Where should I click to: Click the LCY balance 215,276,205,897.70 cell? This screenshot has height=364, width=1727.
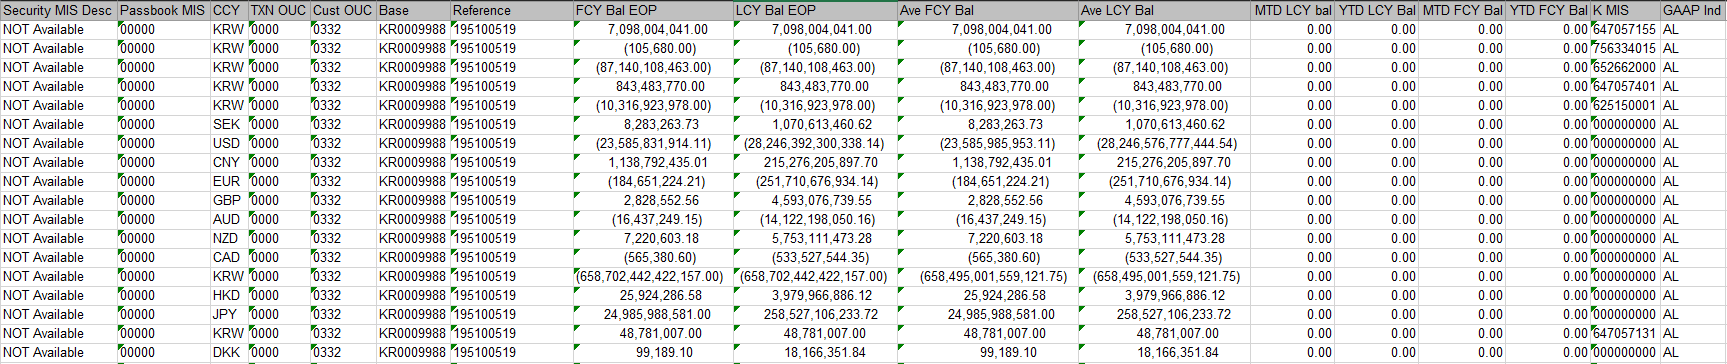[815, 163]
